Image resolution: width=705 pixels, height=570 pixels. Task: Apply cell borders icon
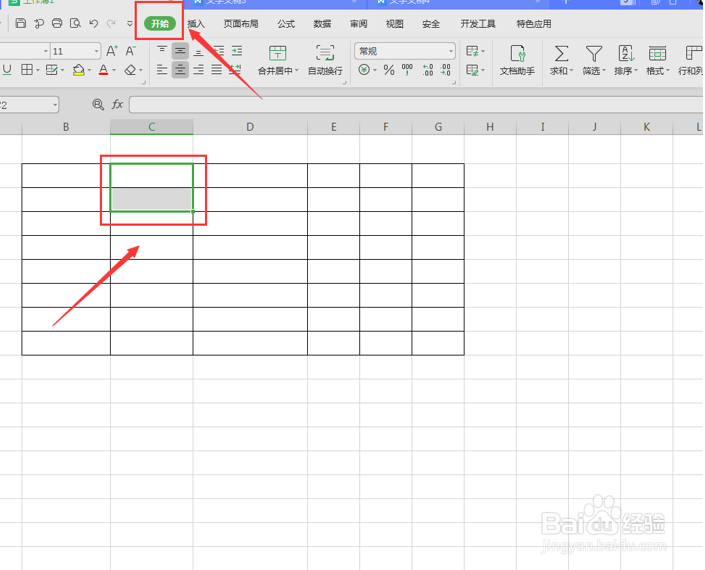coord(27,70)
